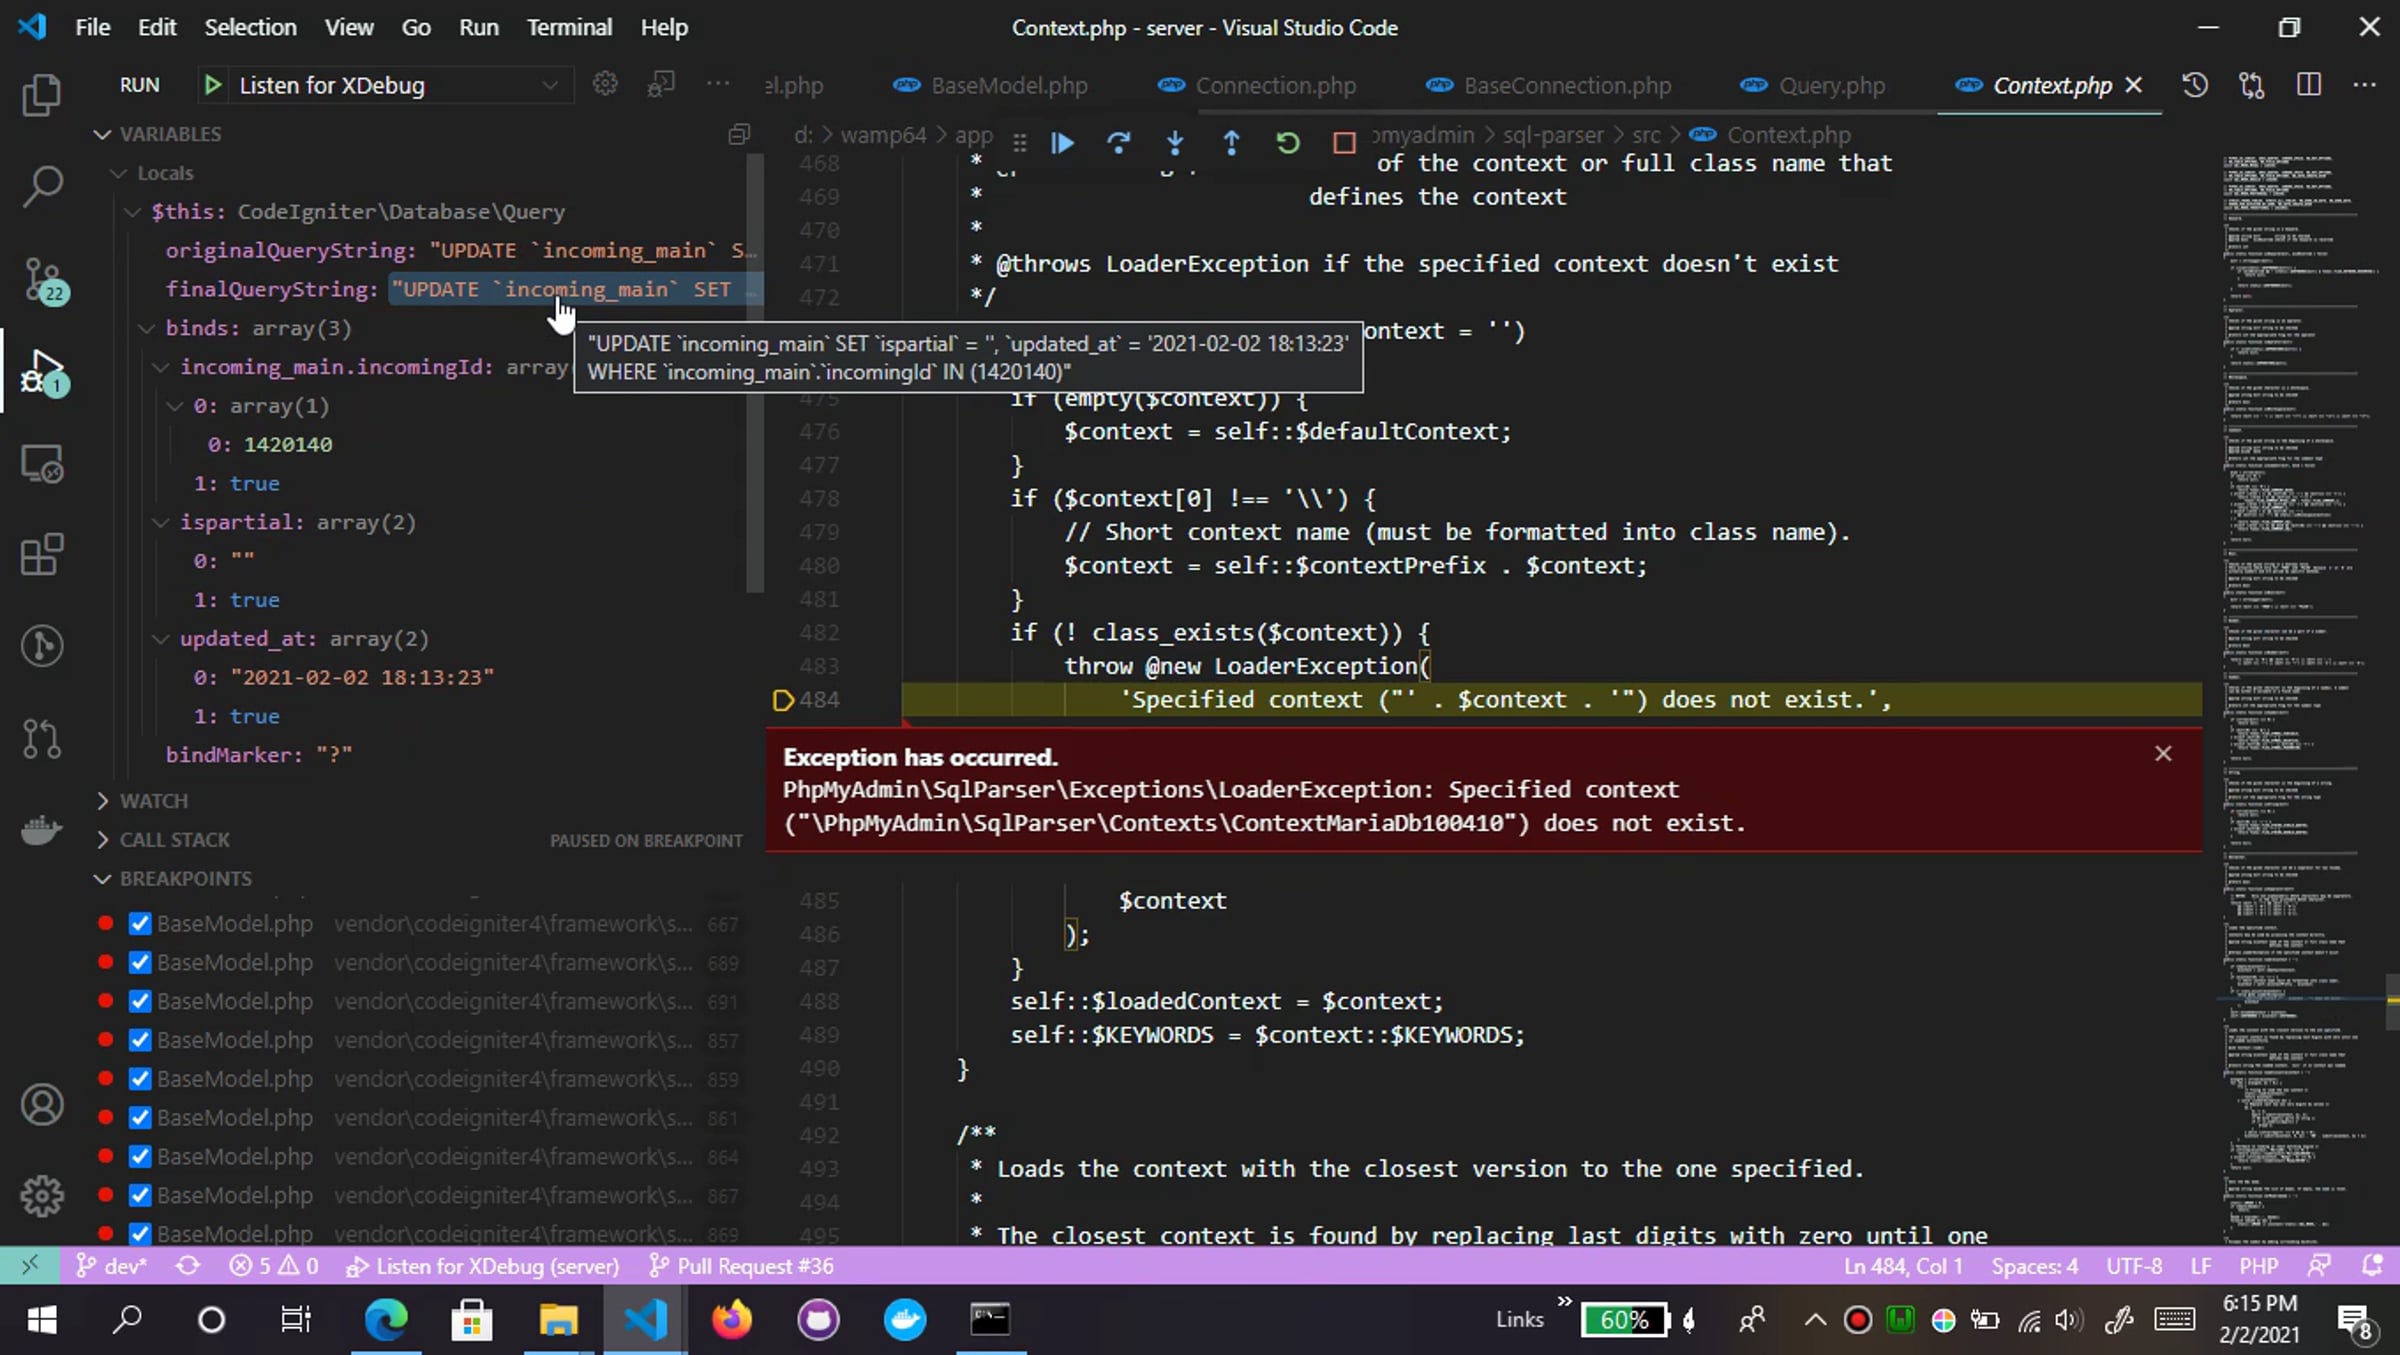Screen dimensions: 2400x1355
Task: Step Over in debug toolbar
Action: [1118, 143]
